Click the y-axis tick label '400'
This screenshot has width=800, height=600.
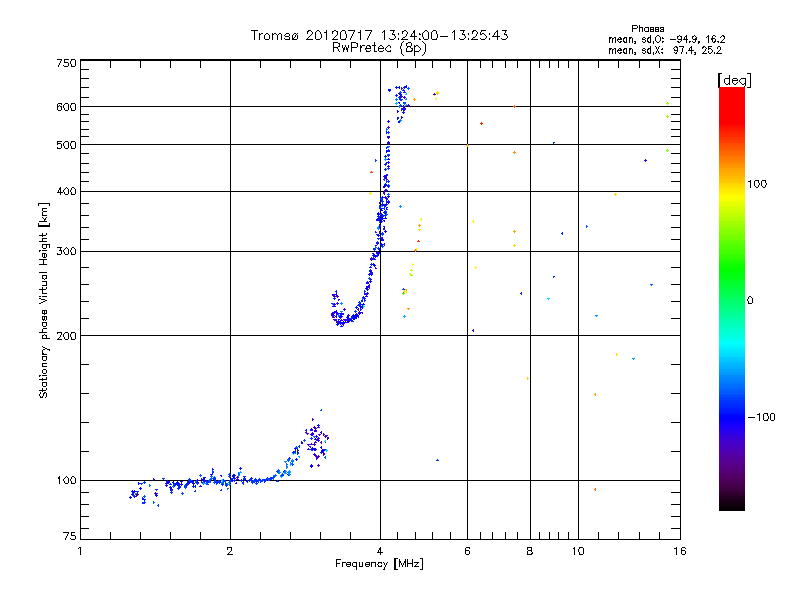(66, 192)
